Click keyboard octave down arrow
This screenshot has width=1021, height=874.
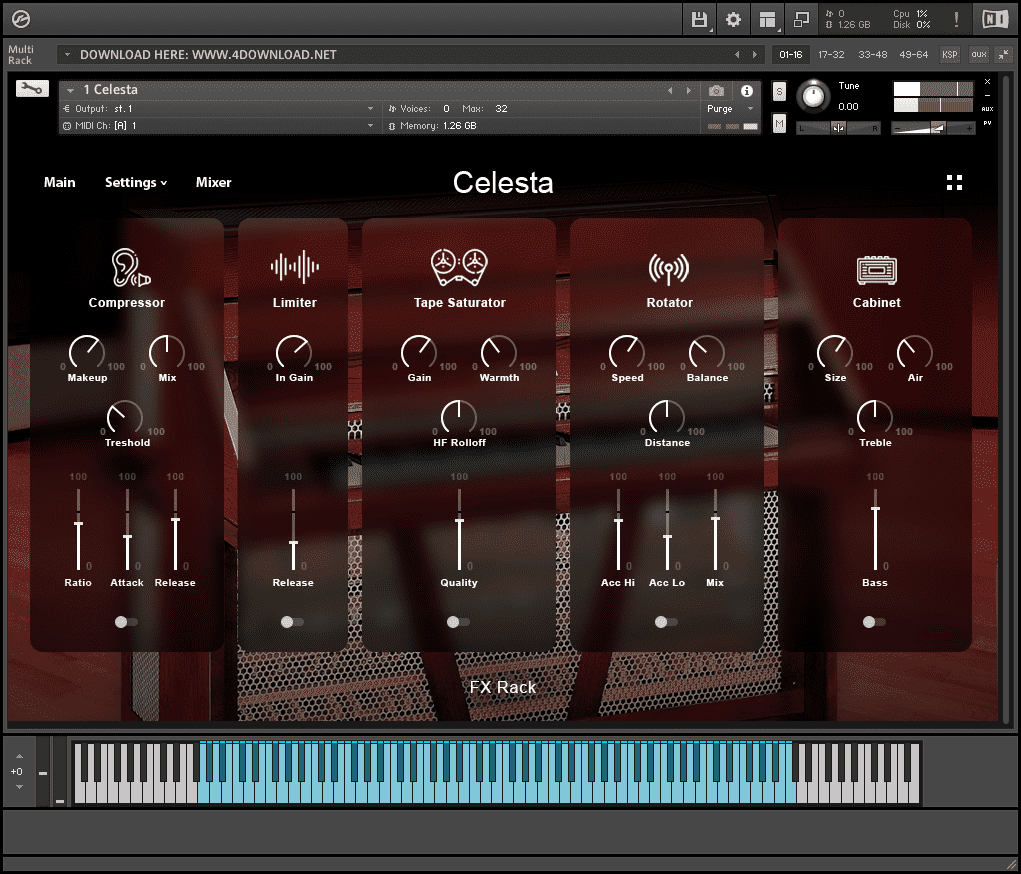(19, 787)
